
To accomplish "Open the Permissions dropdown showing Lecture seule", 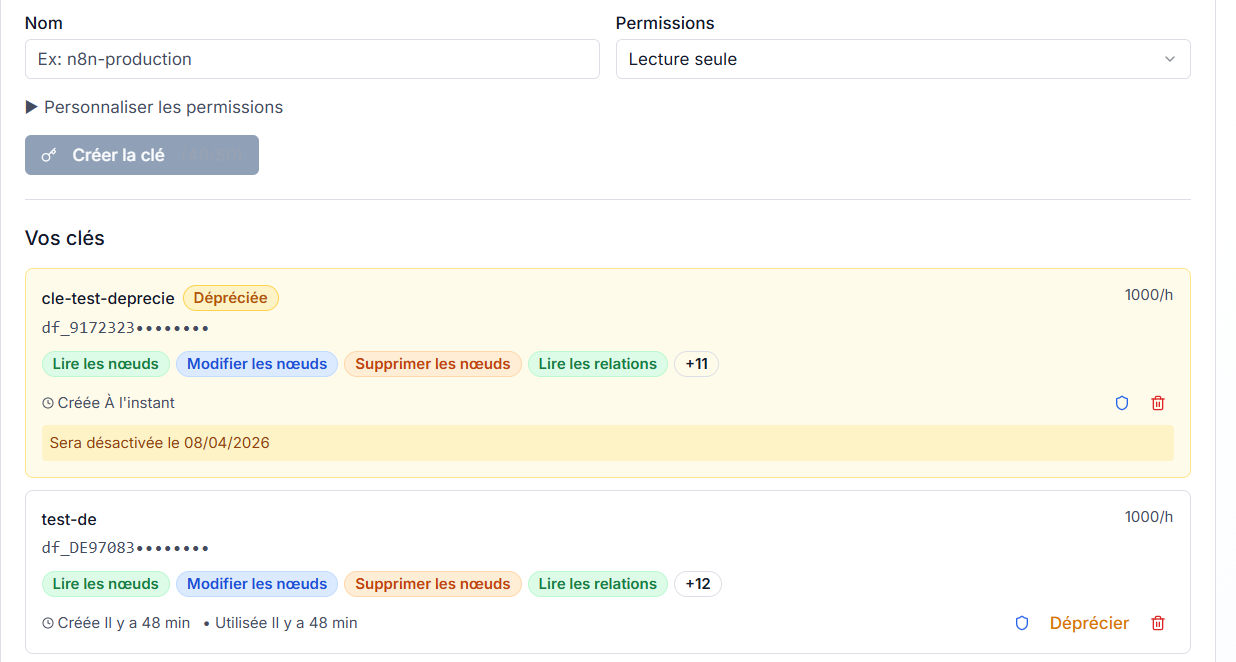I will click(x=902, y=59).
